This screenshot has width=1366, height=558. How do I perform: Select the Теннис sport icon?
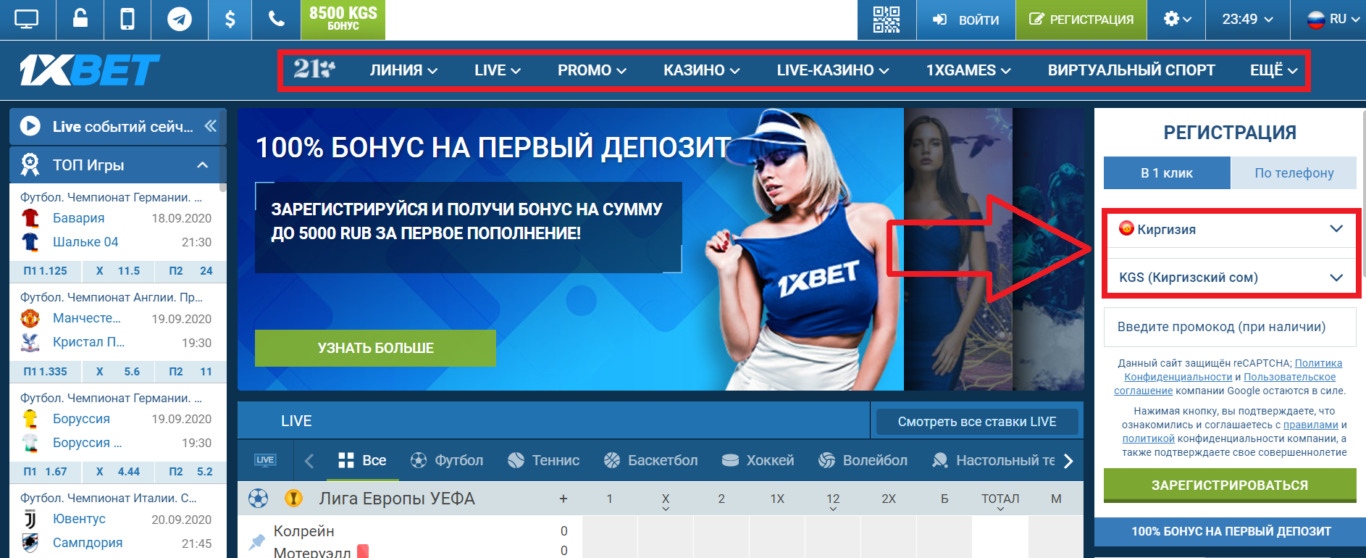pos(516,460)
